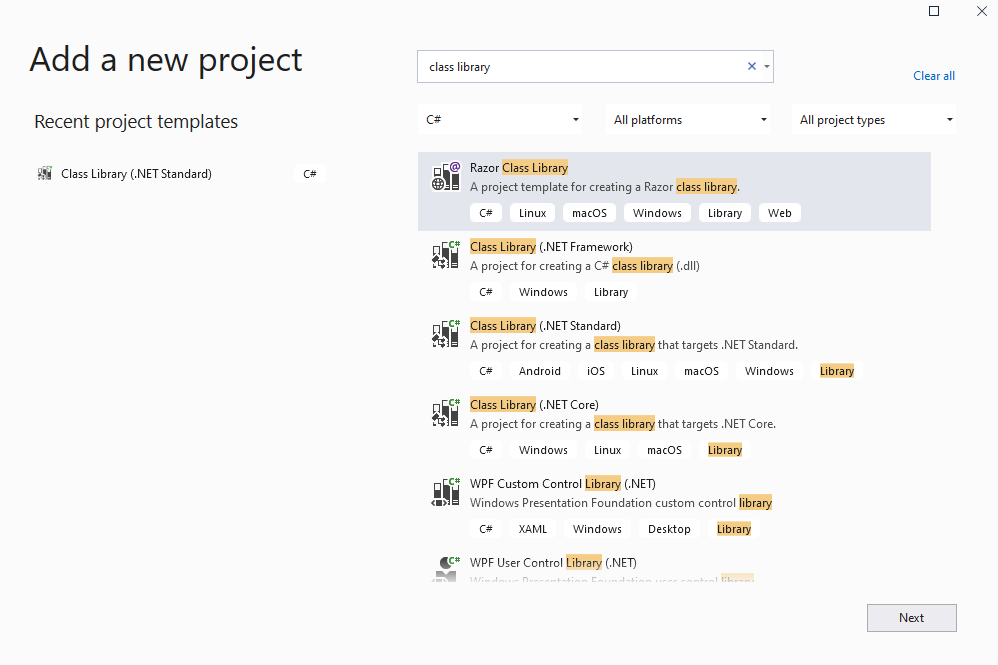This screenshot has width=998, height=665.
Task: Open the search history dropdown arrow
Action: point(766,66)
